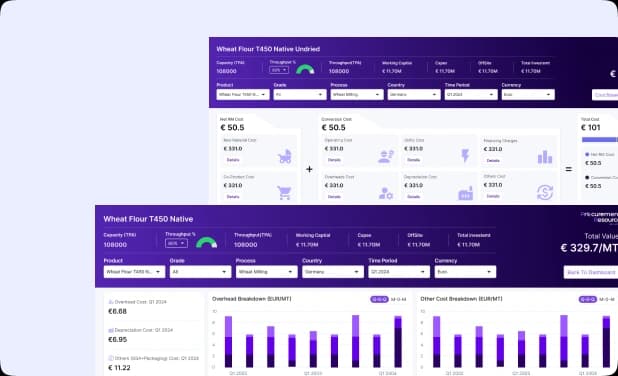Switch Other Cost Breakdown chart to M-o-M
Viewport: 618px width, 376px height.
(x=607, y=300)
